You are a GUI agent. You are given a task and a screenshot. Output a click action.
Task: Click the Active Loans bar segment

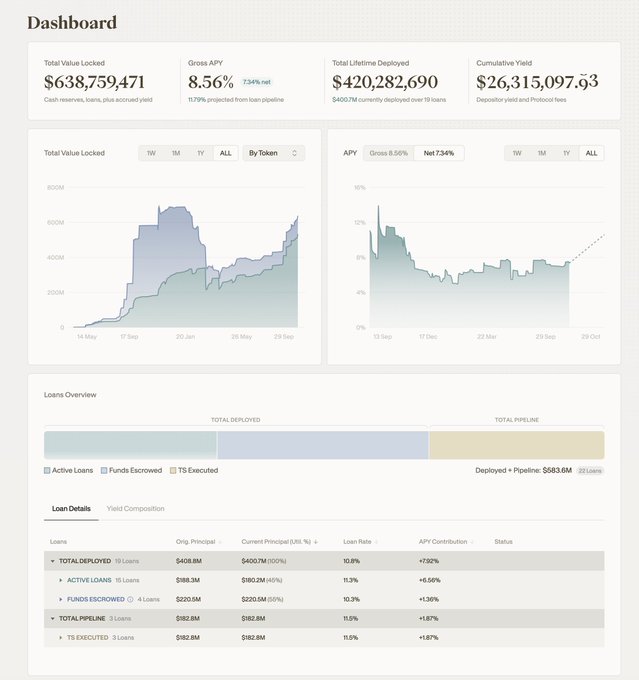pos(130,445)
